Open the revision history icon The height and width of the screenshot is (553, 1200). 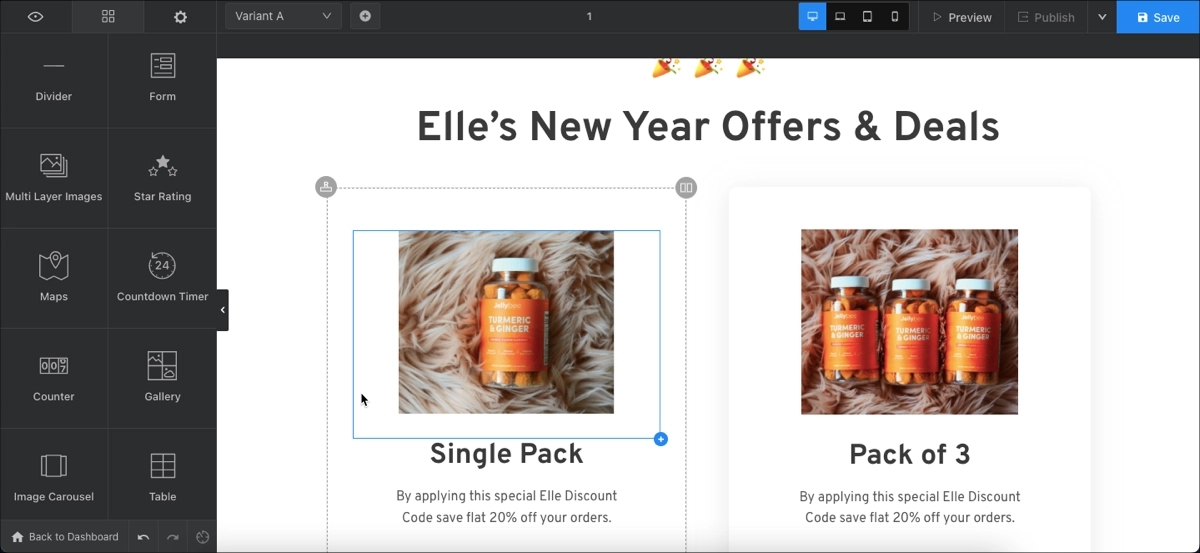coord(203,537)
